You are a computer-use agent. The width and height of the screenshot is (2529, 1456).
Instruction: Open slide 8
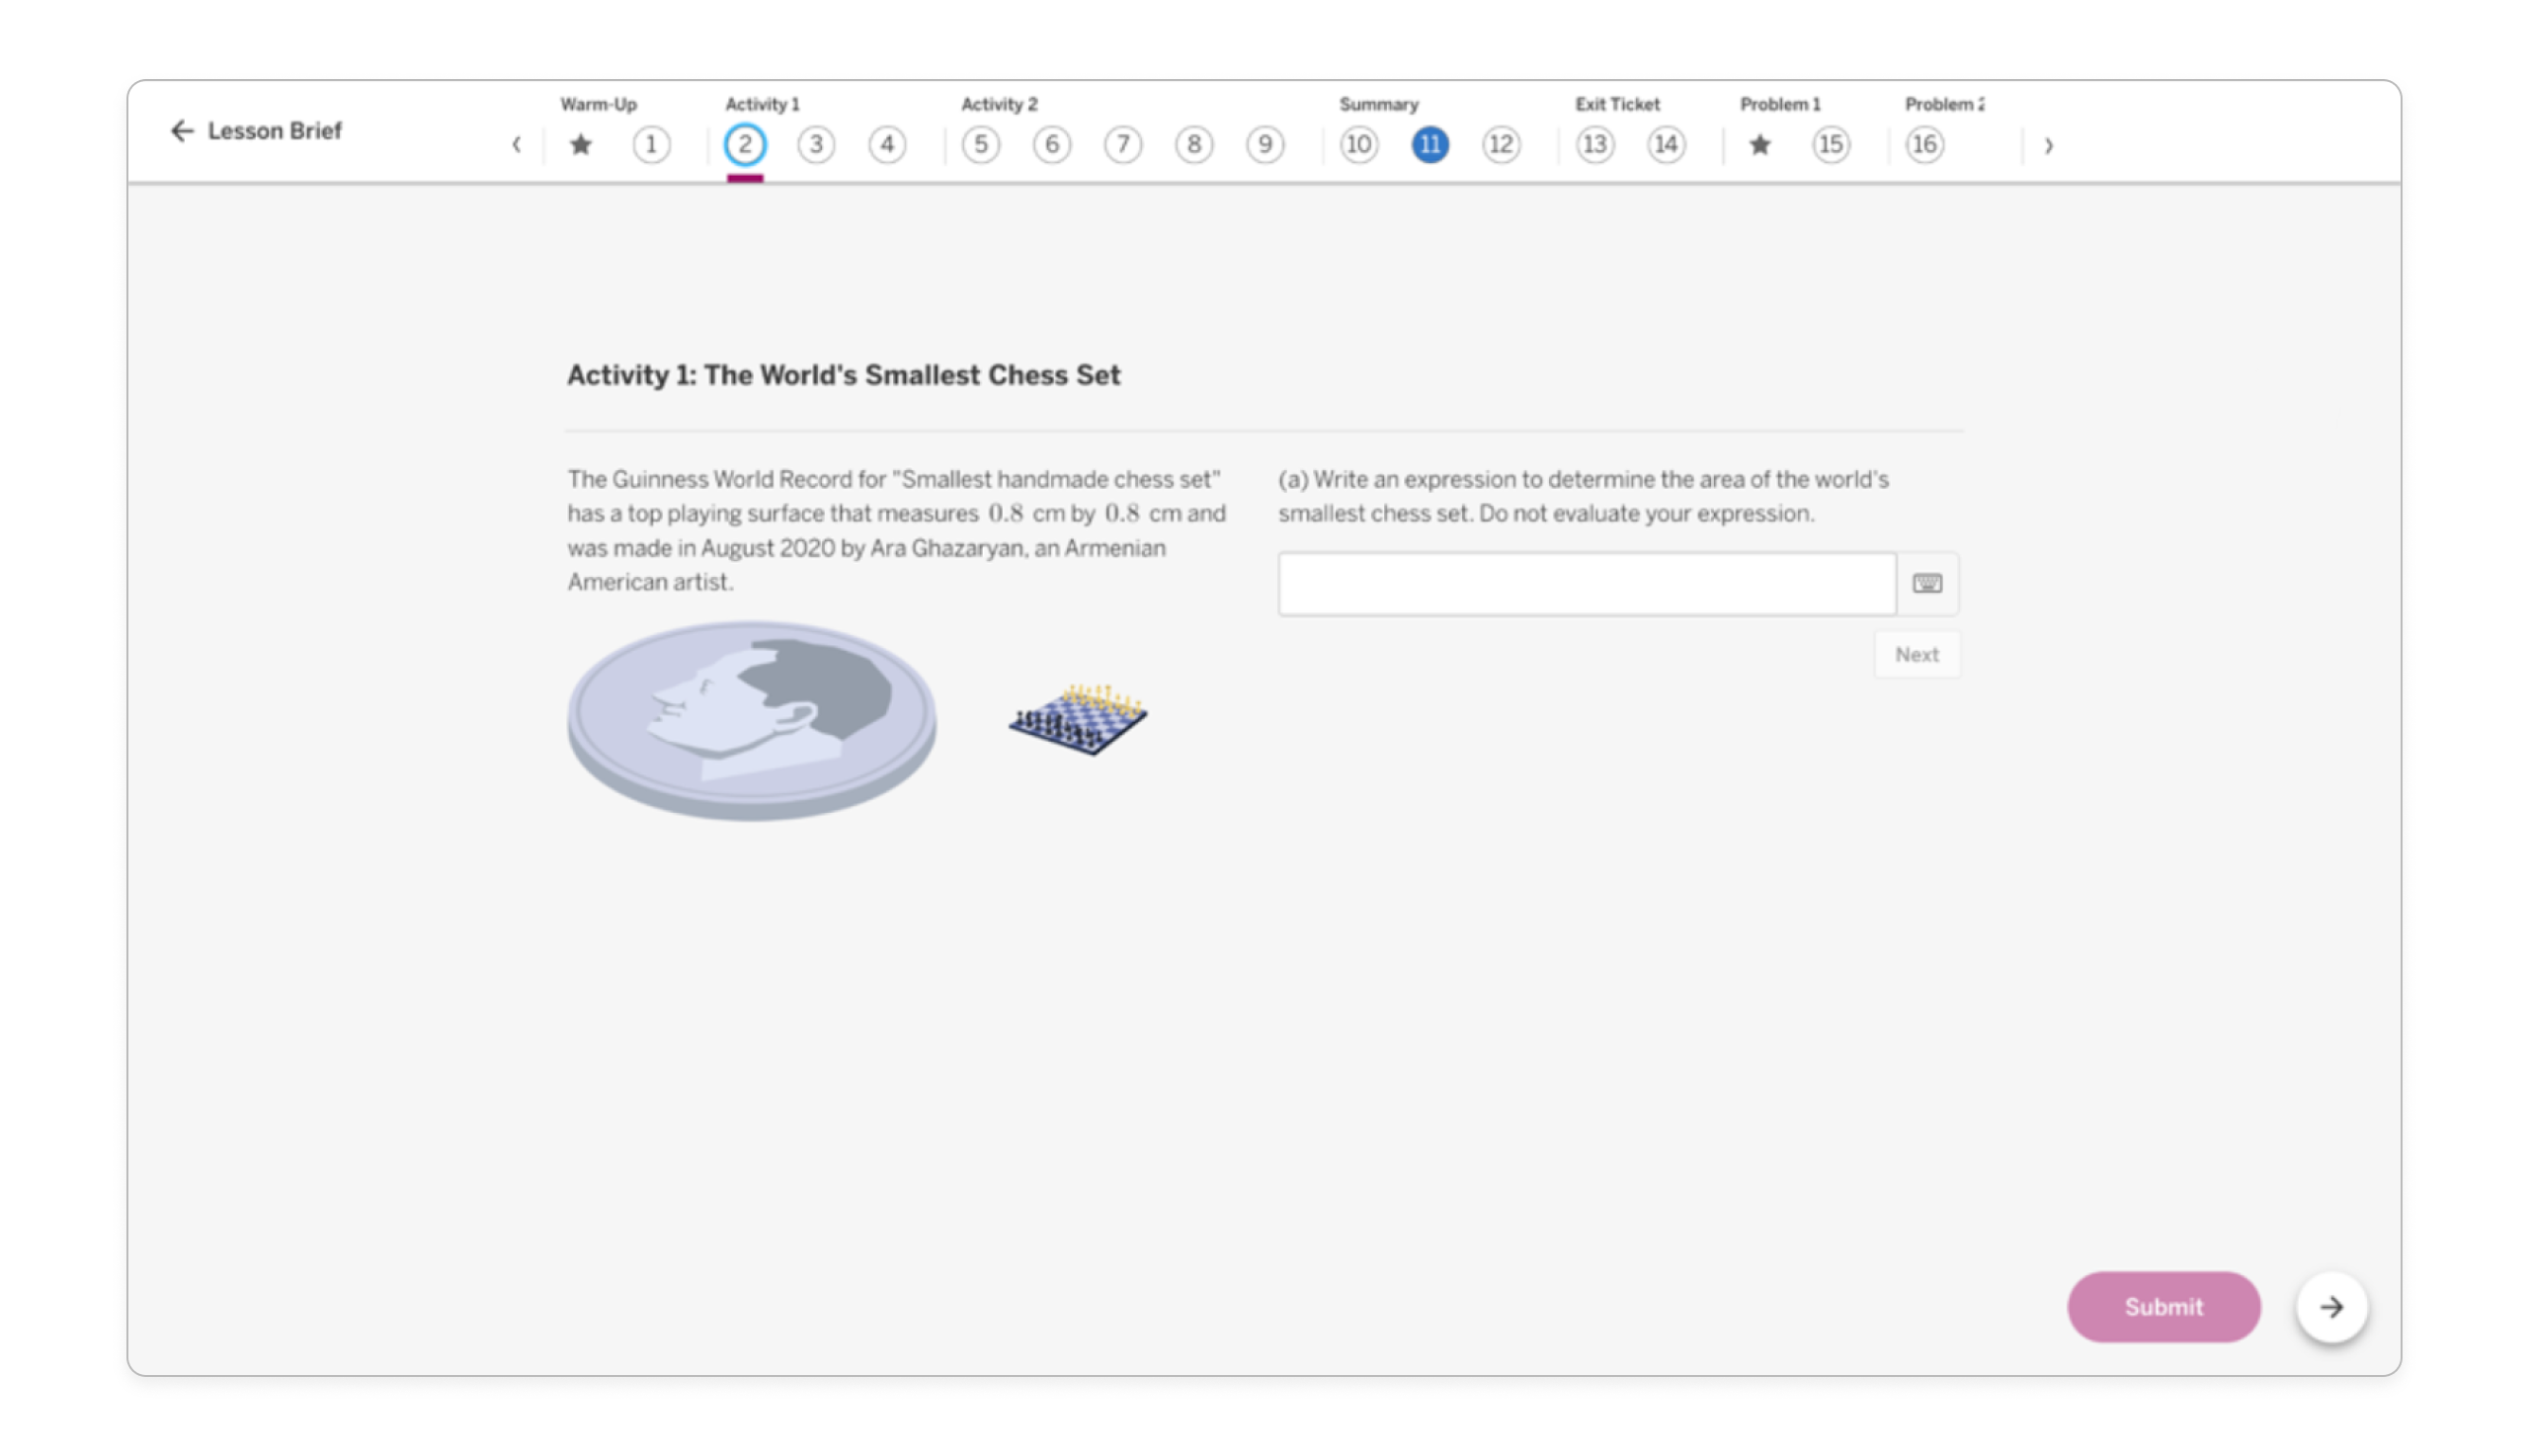click(x=1194, y=145)
